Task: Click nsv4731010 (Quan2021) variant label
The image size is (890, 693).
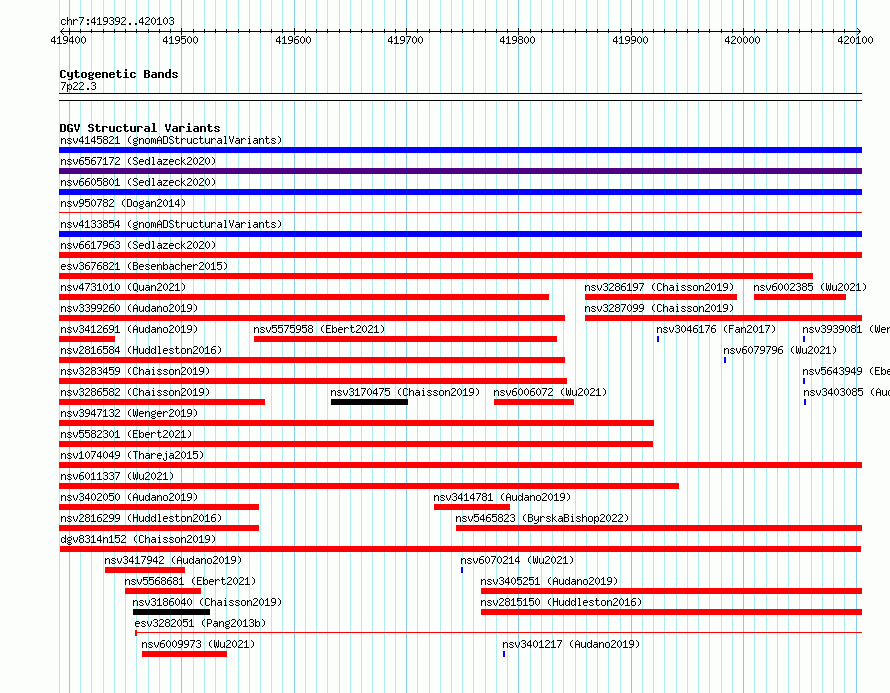Action: (x=123, y=287)
